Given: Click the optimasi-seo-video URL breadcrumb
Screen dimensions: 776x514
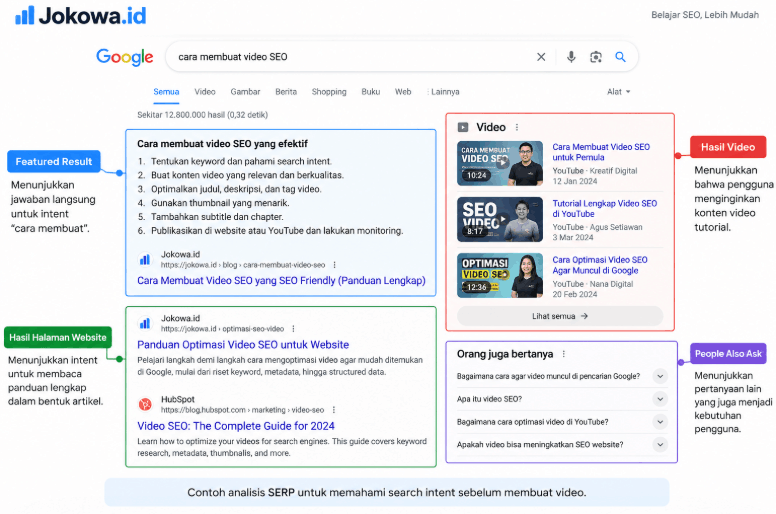Looking at the screenshot, I should pyautogui.click(x=222, y=329).
